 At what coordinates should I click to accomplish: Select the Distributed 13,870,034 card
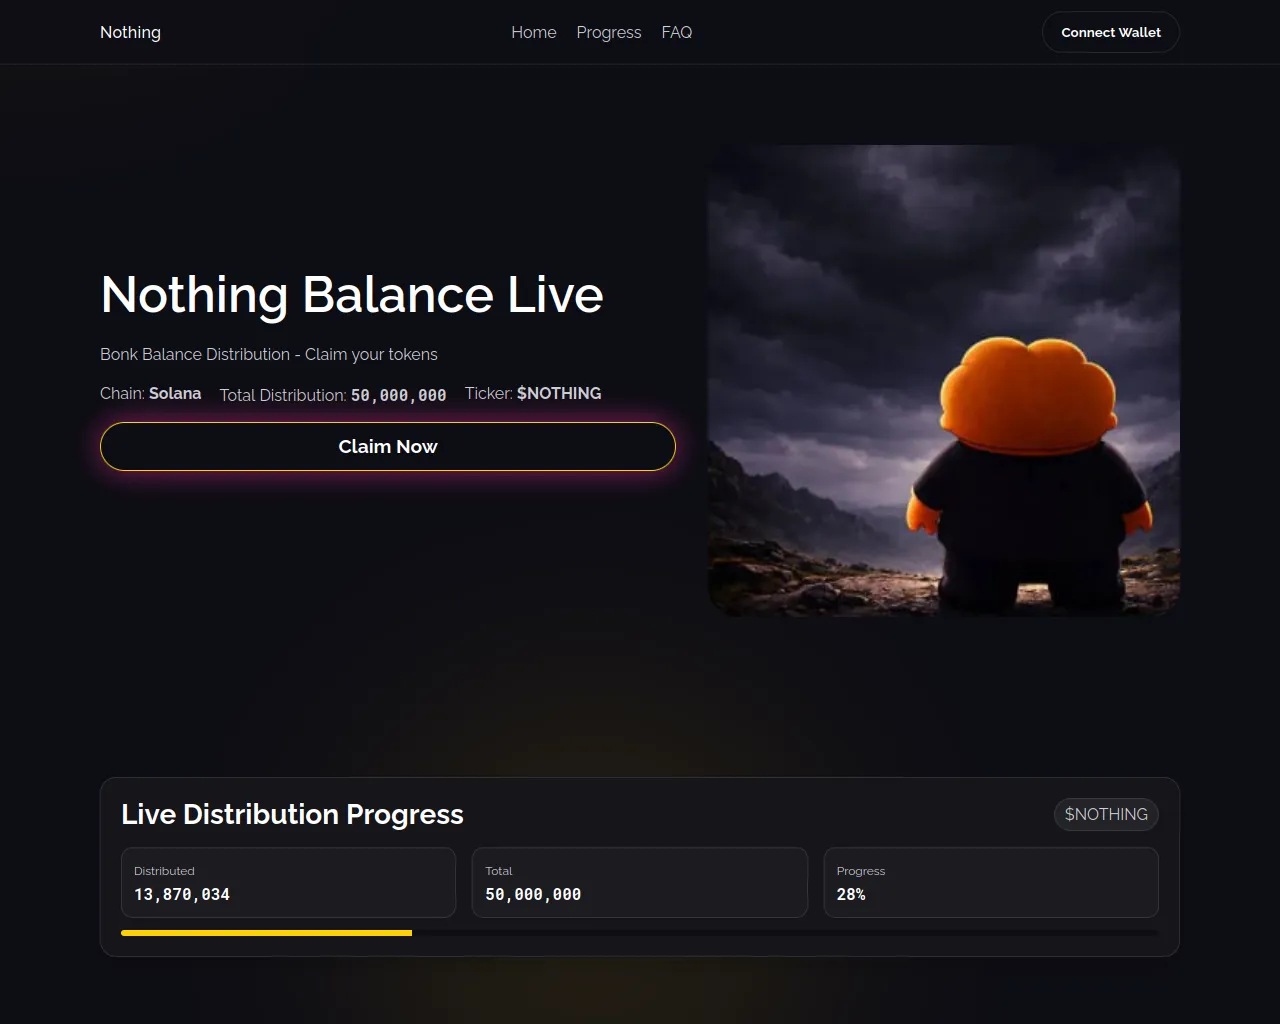click(x=288, y=882)
